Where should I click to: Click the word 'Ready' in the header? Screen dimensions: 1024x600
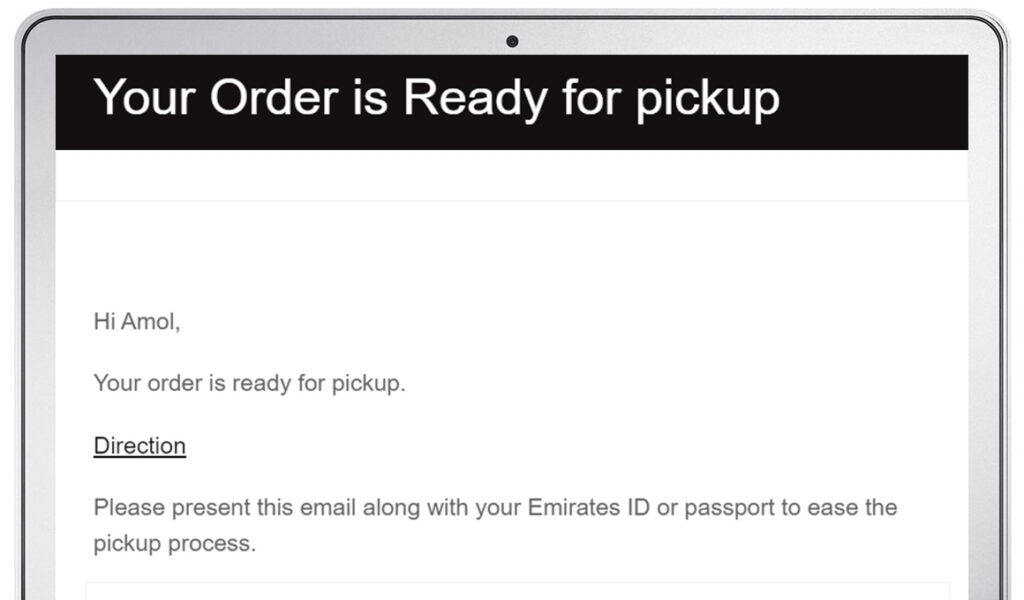click(x=475, y=99)
